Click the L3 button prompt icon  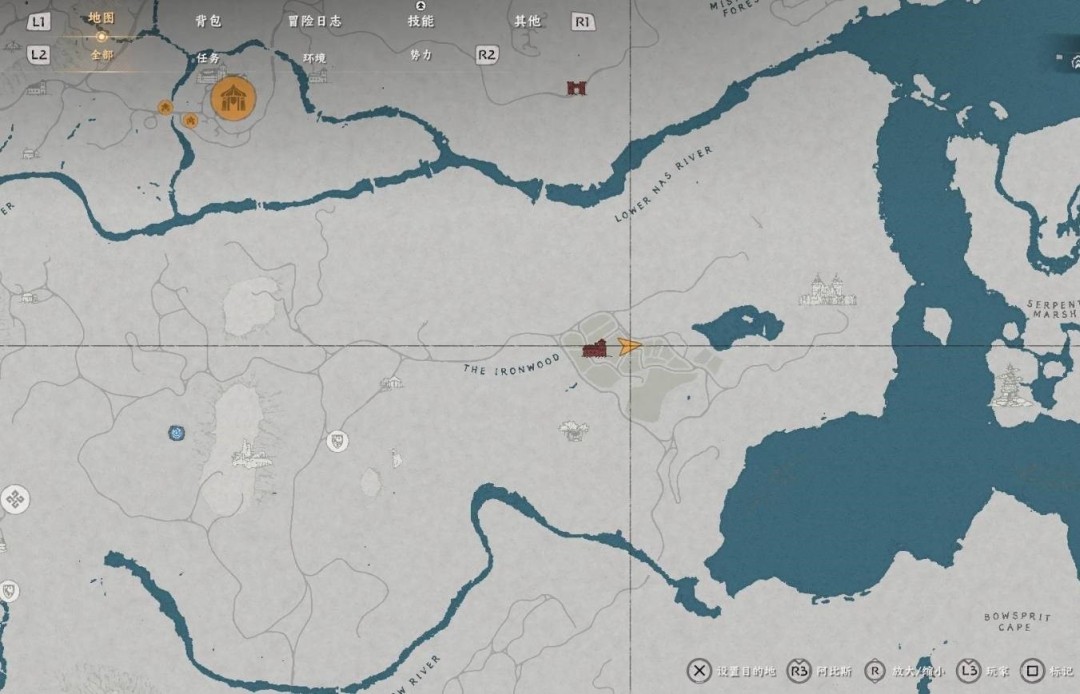968,670
